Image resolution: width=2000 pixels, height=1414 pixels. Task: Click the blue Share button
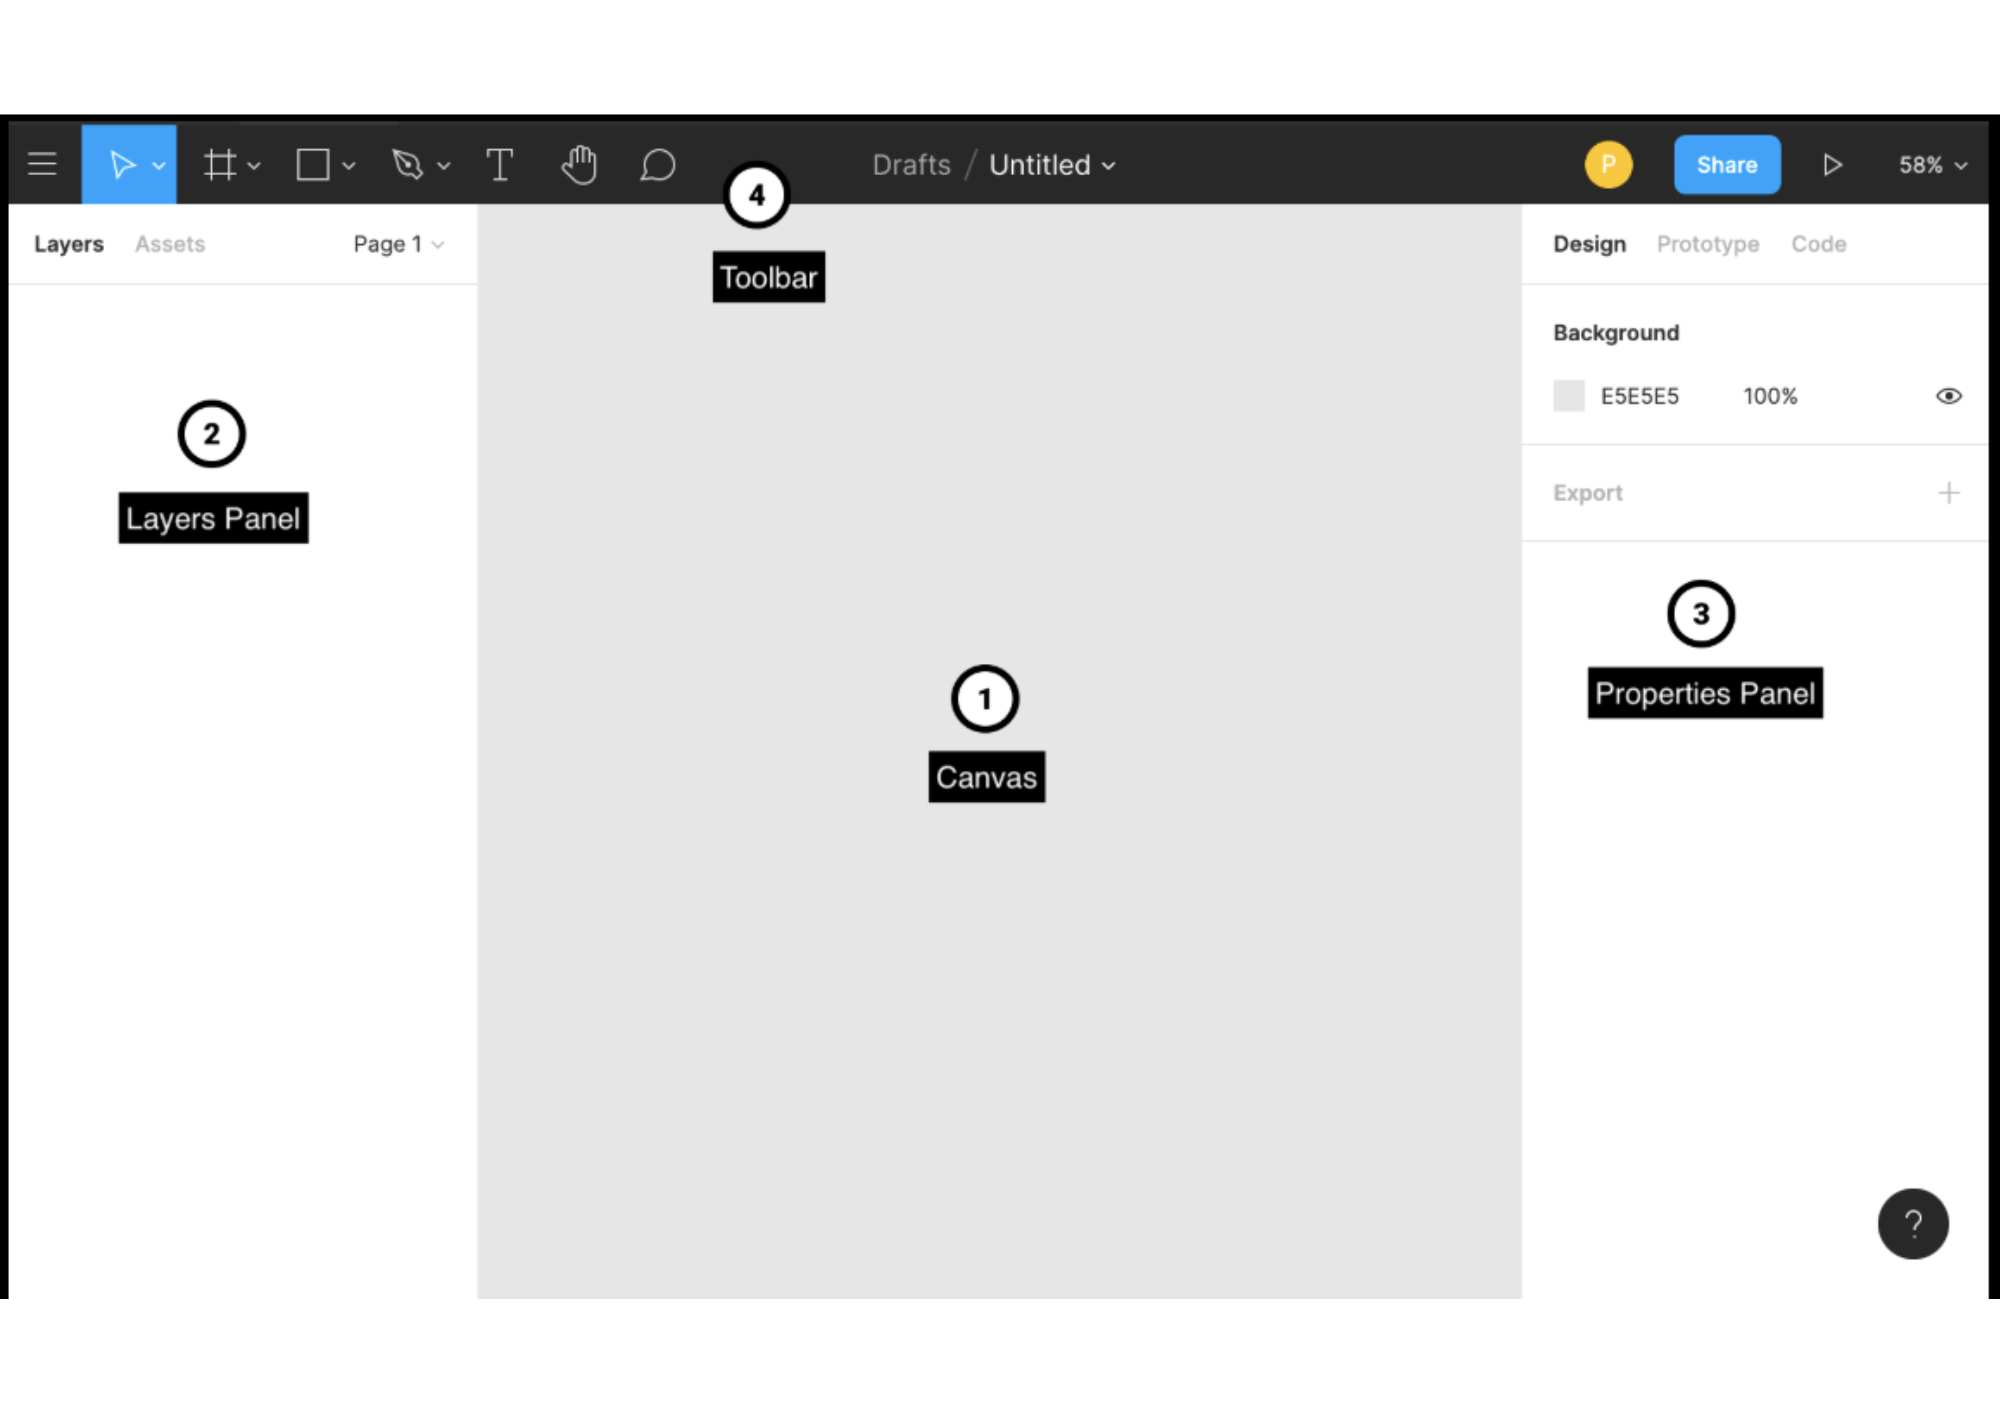(1726, 164)
